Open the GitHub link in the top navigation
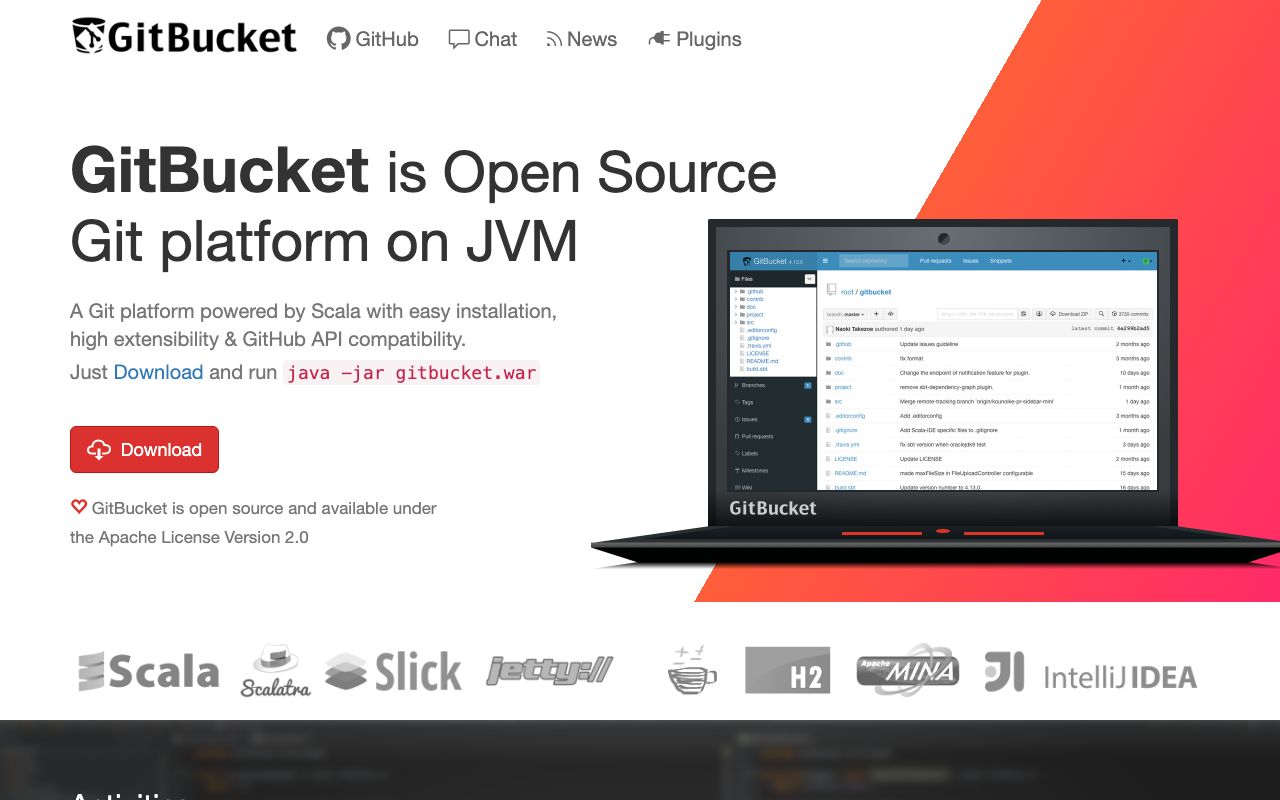 [x=373, y=39]
